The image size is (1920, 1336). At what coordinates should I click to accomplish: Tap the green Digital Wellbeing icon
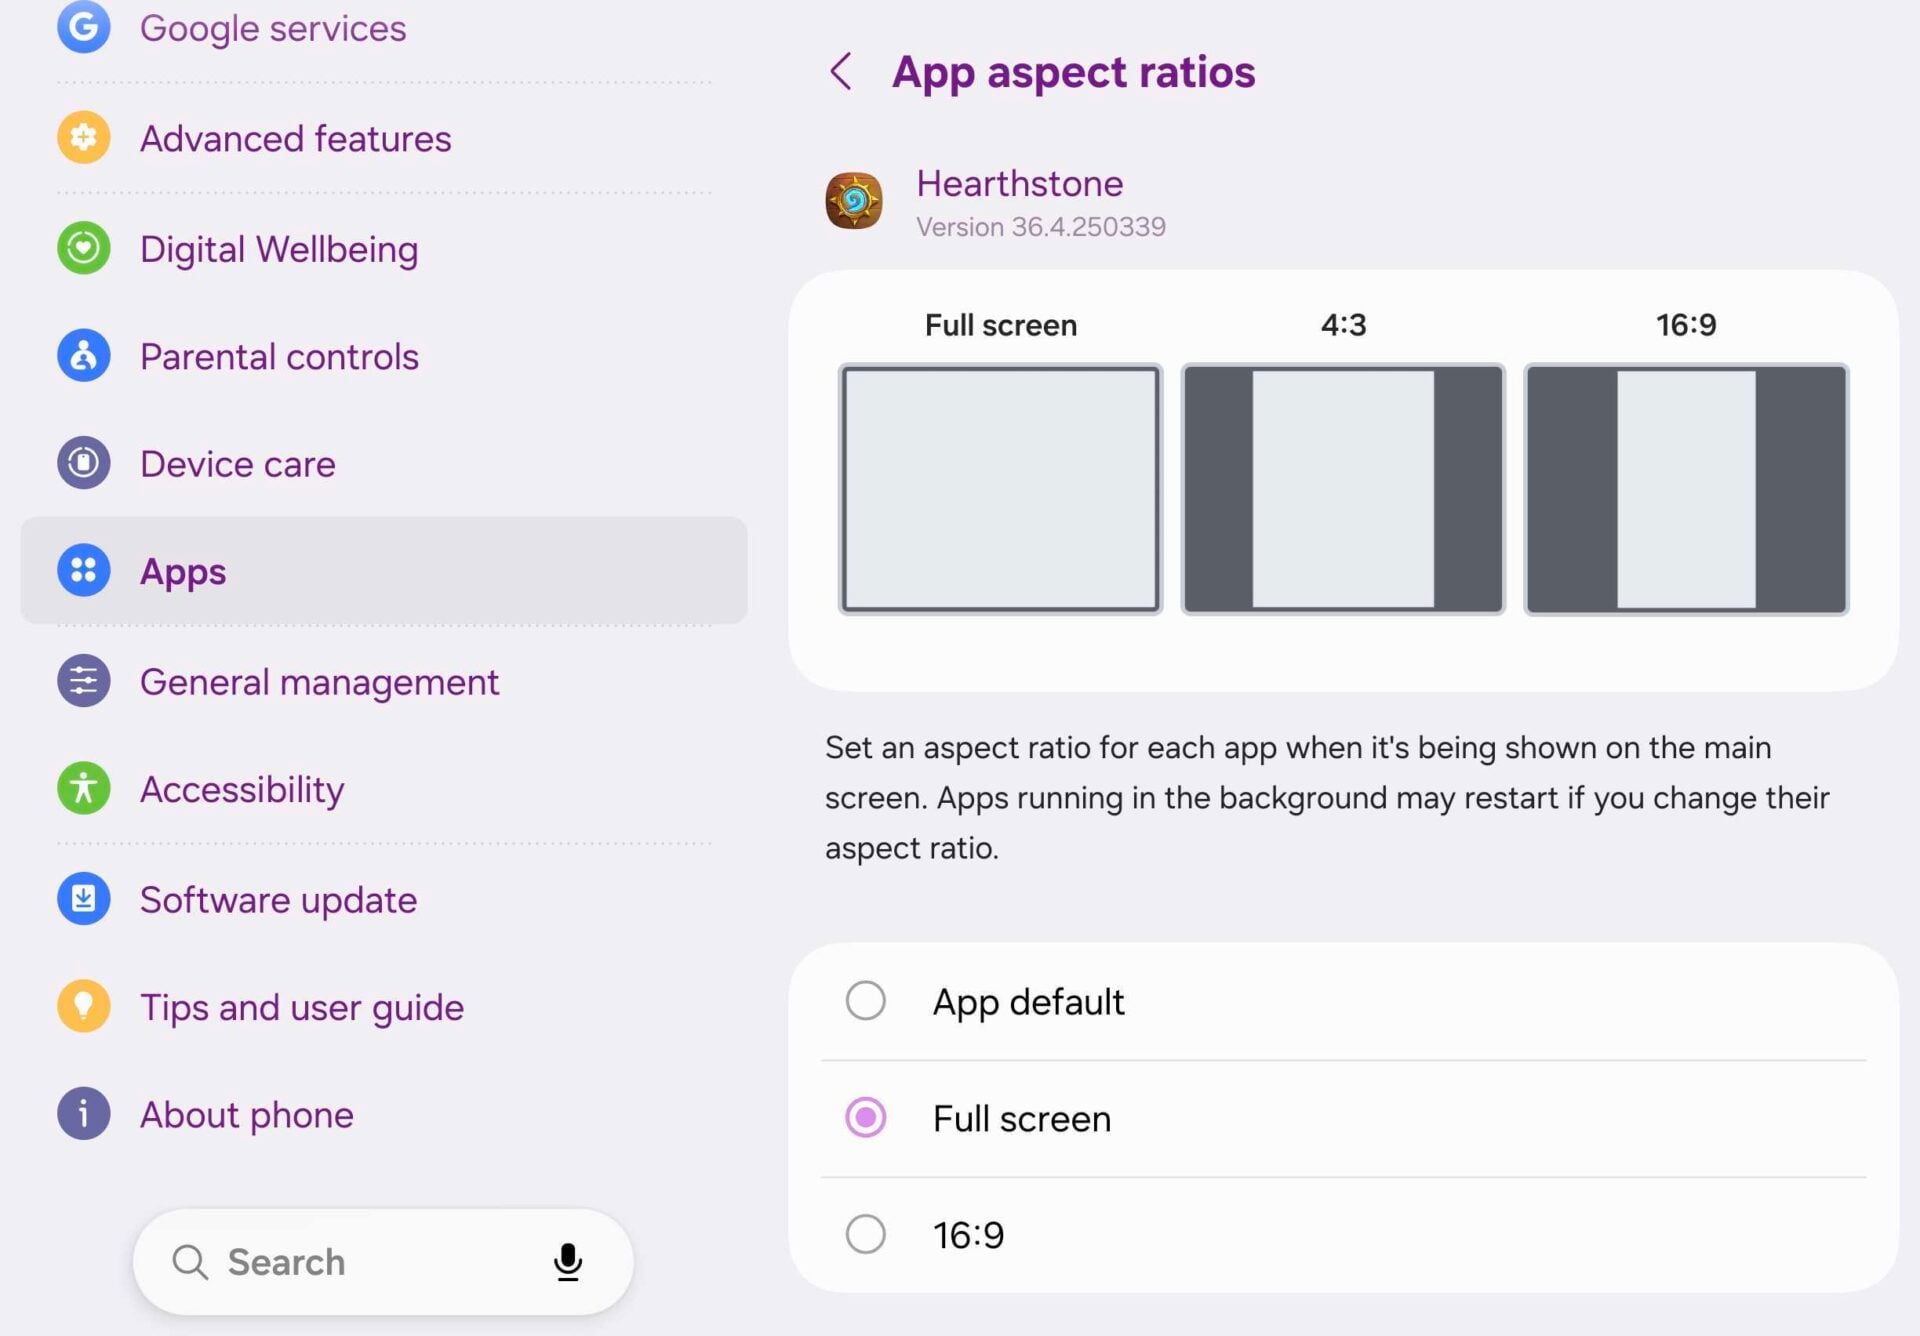point(84,248)
